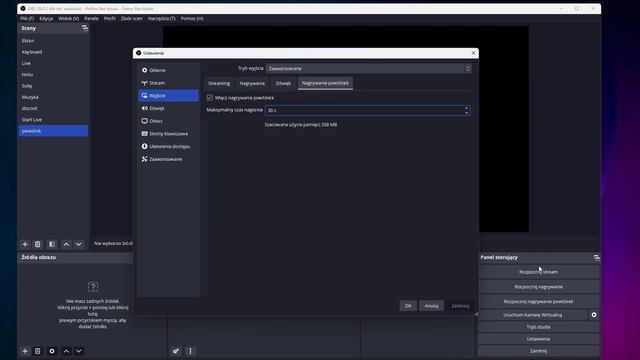Open virtual camera settings gear icon
This screenshot has width=640, height=360.
[x=594, y=315]
